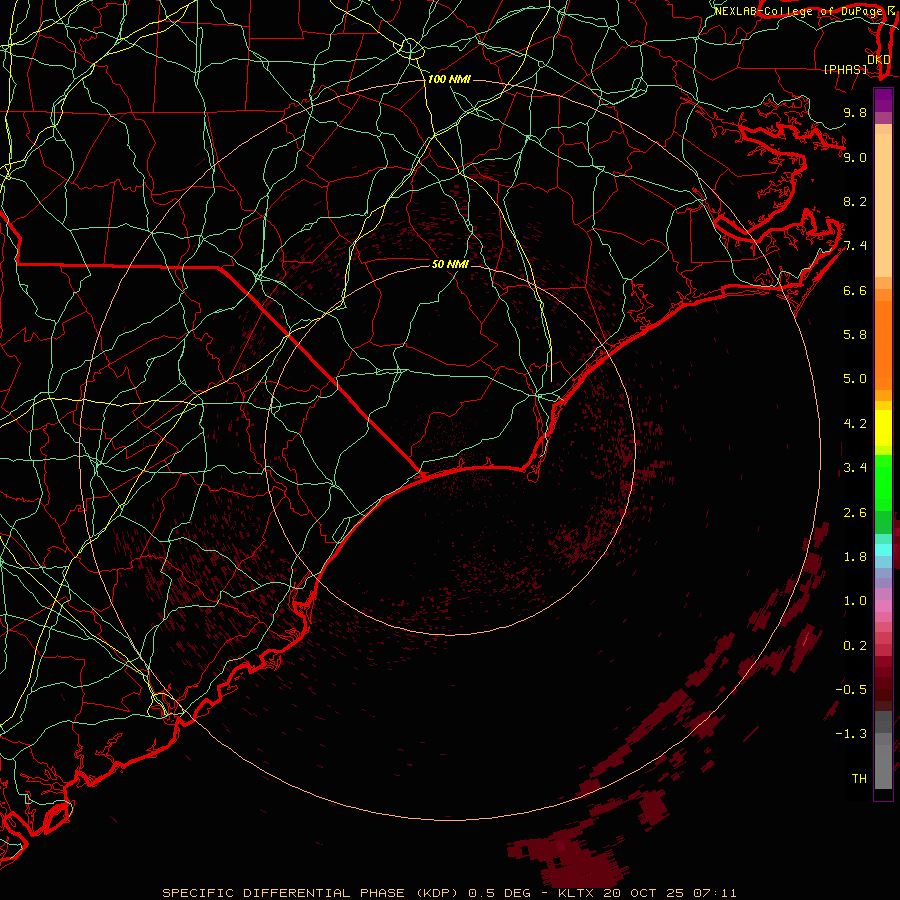Screen dimensions: 900x900
Task: Pick the pink color bar segment
Action: [x=883, y=606]
